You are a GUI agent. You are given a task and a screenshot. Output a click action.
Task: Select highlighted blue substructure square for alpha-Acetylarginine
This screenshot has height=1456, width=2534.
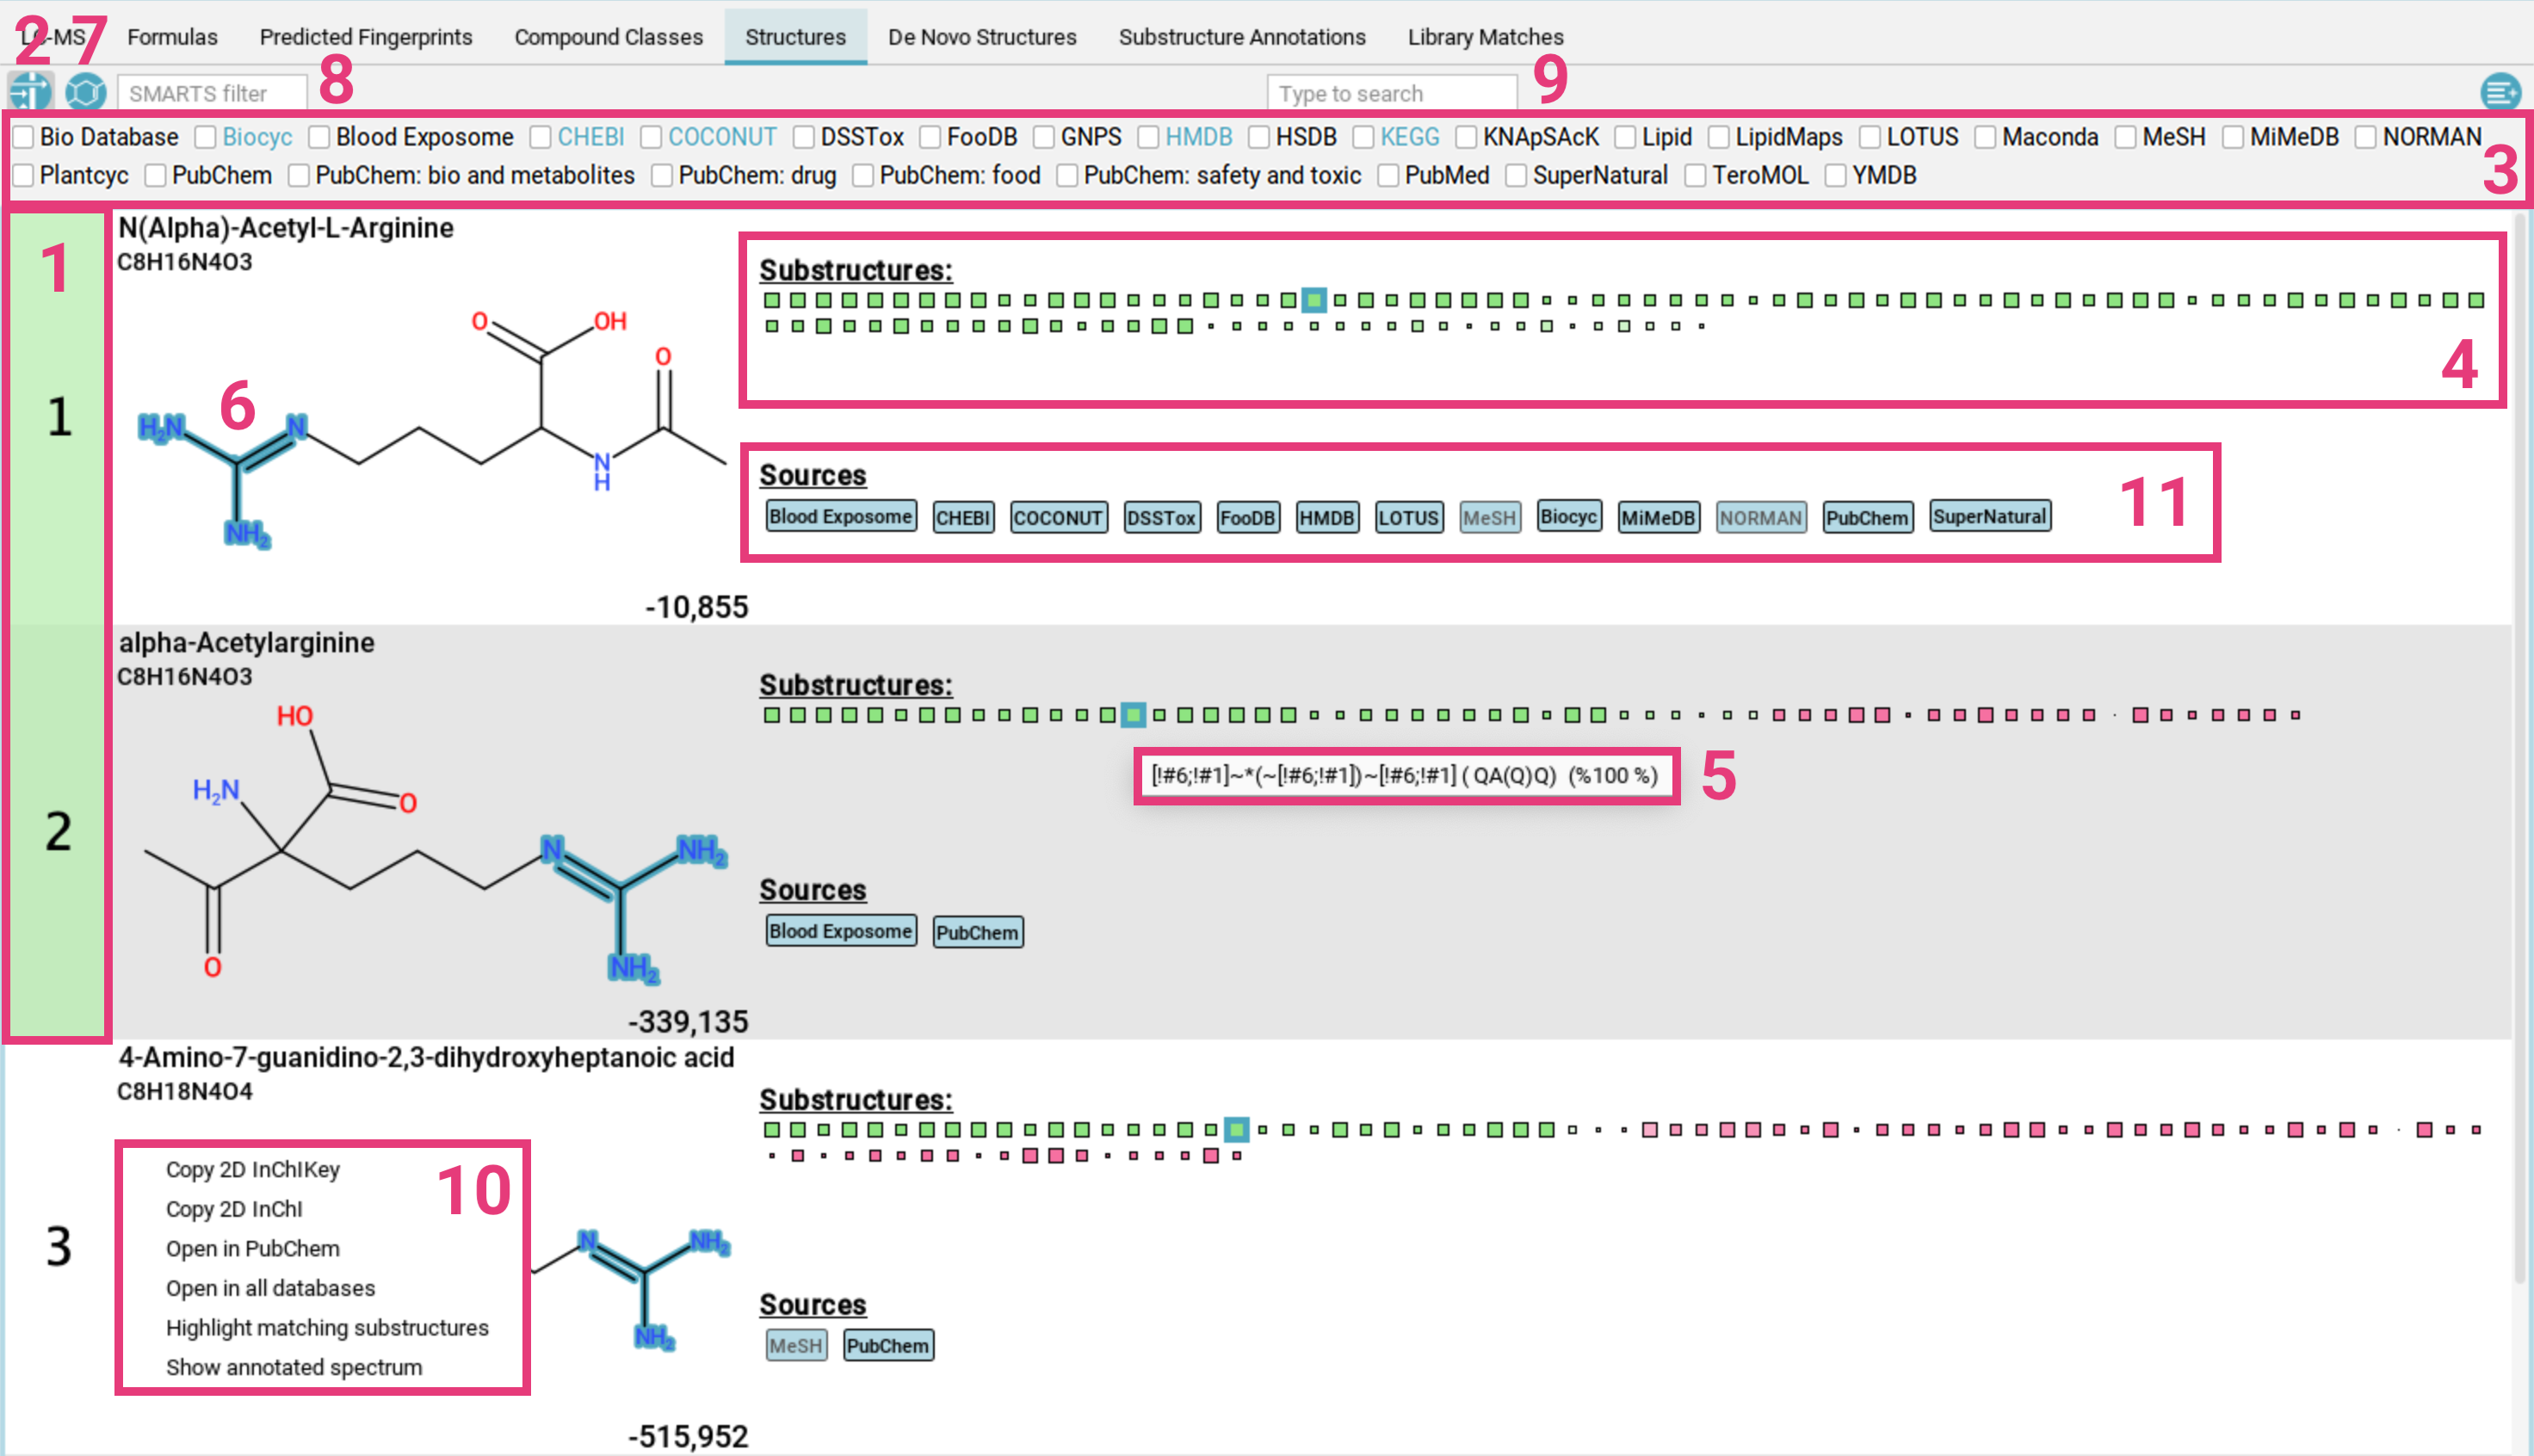(1133, 715)
